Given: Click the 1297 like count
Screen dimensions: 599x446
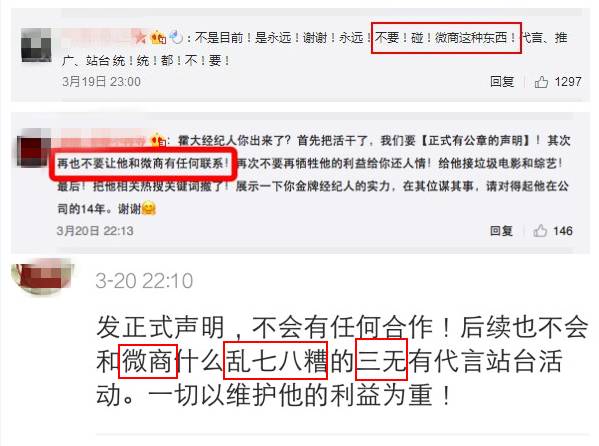Looking at the screenshot, I should [x=568, y=82].
